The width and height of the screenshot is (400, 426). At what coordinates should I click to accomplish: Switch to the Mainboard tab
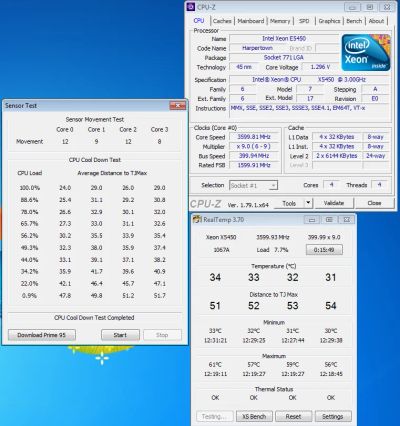(251, 21)
